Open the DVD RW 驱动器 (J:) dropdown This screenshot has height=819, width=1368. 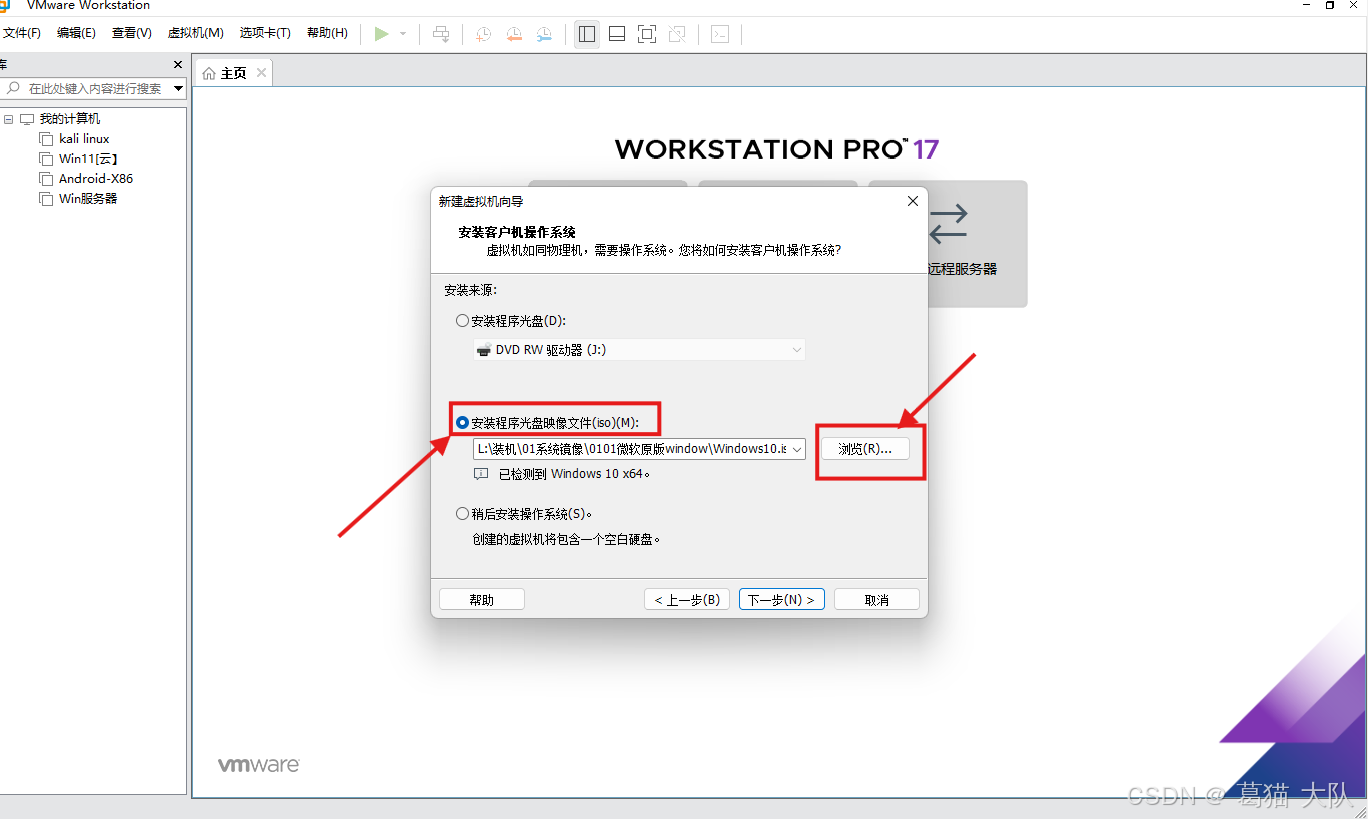(639, 350)
